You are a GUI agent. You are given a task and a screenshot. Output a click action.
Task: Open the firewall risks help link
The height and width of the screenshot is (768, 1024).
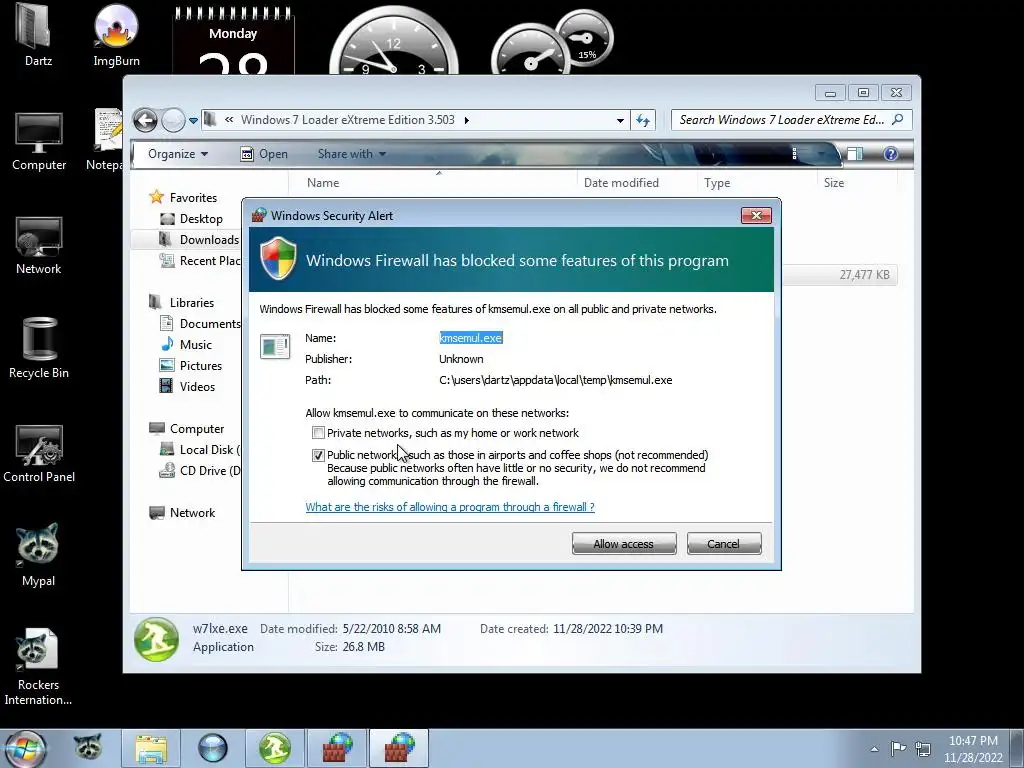point(450,507)
